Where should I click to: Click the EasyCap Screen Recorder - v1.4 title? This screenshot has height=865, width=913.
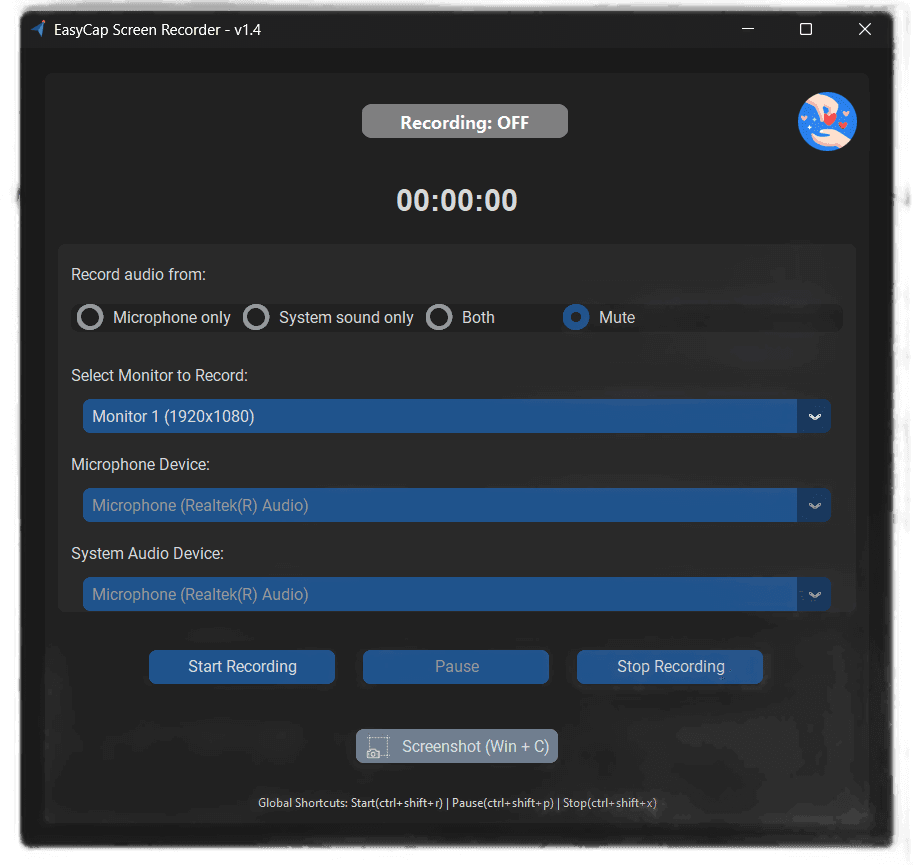(x=157, y=30)
